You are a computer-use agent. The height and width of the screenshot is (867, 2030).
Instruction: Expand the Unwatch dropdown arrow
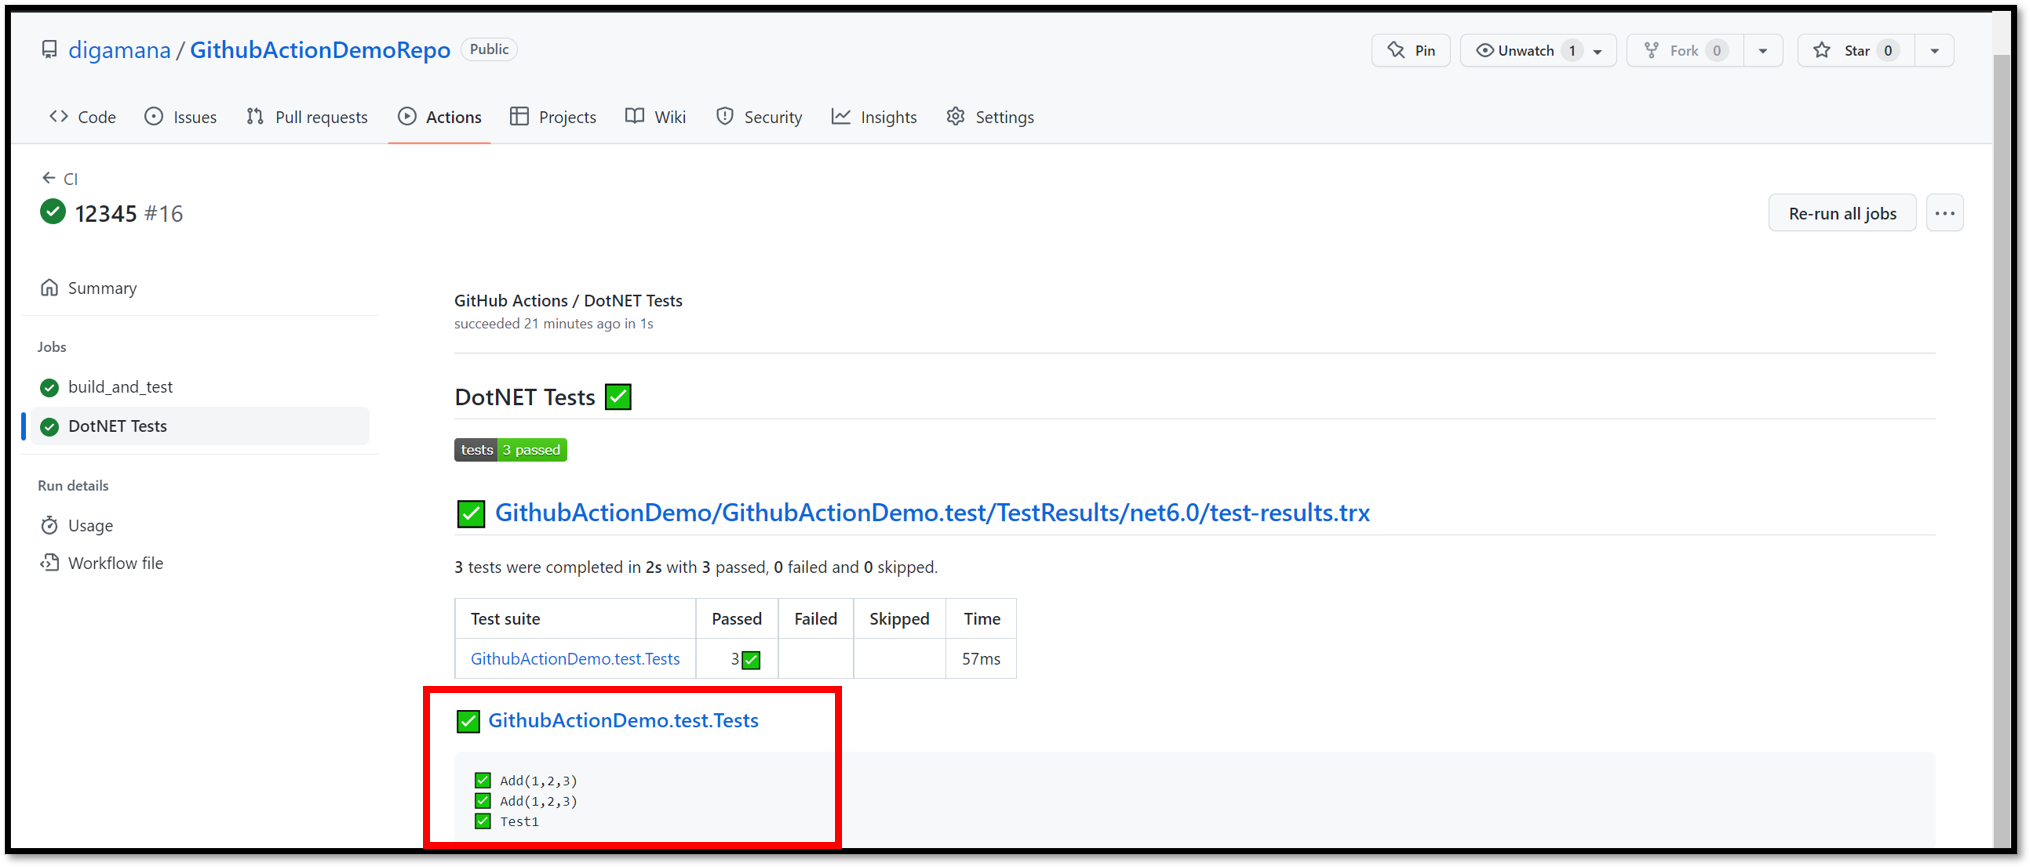[x=1598, y=51]
